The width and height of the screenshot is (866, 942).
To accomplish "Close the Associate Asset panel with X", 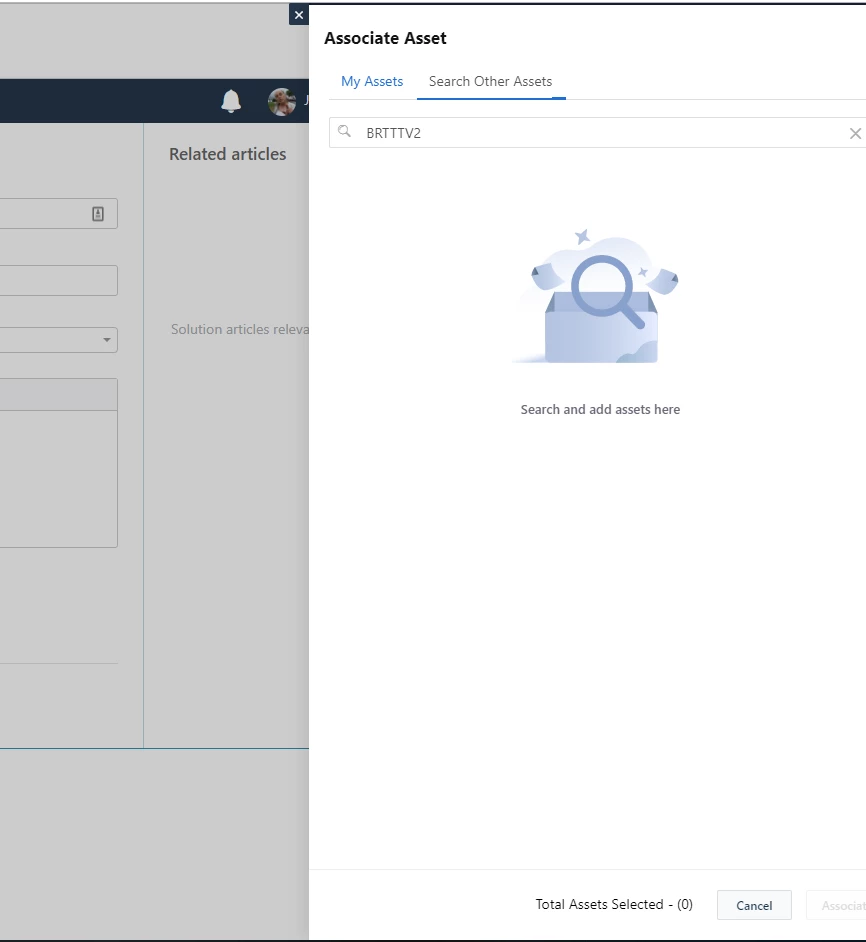I will 299,15.
